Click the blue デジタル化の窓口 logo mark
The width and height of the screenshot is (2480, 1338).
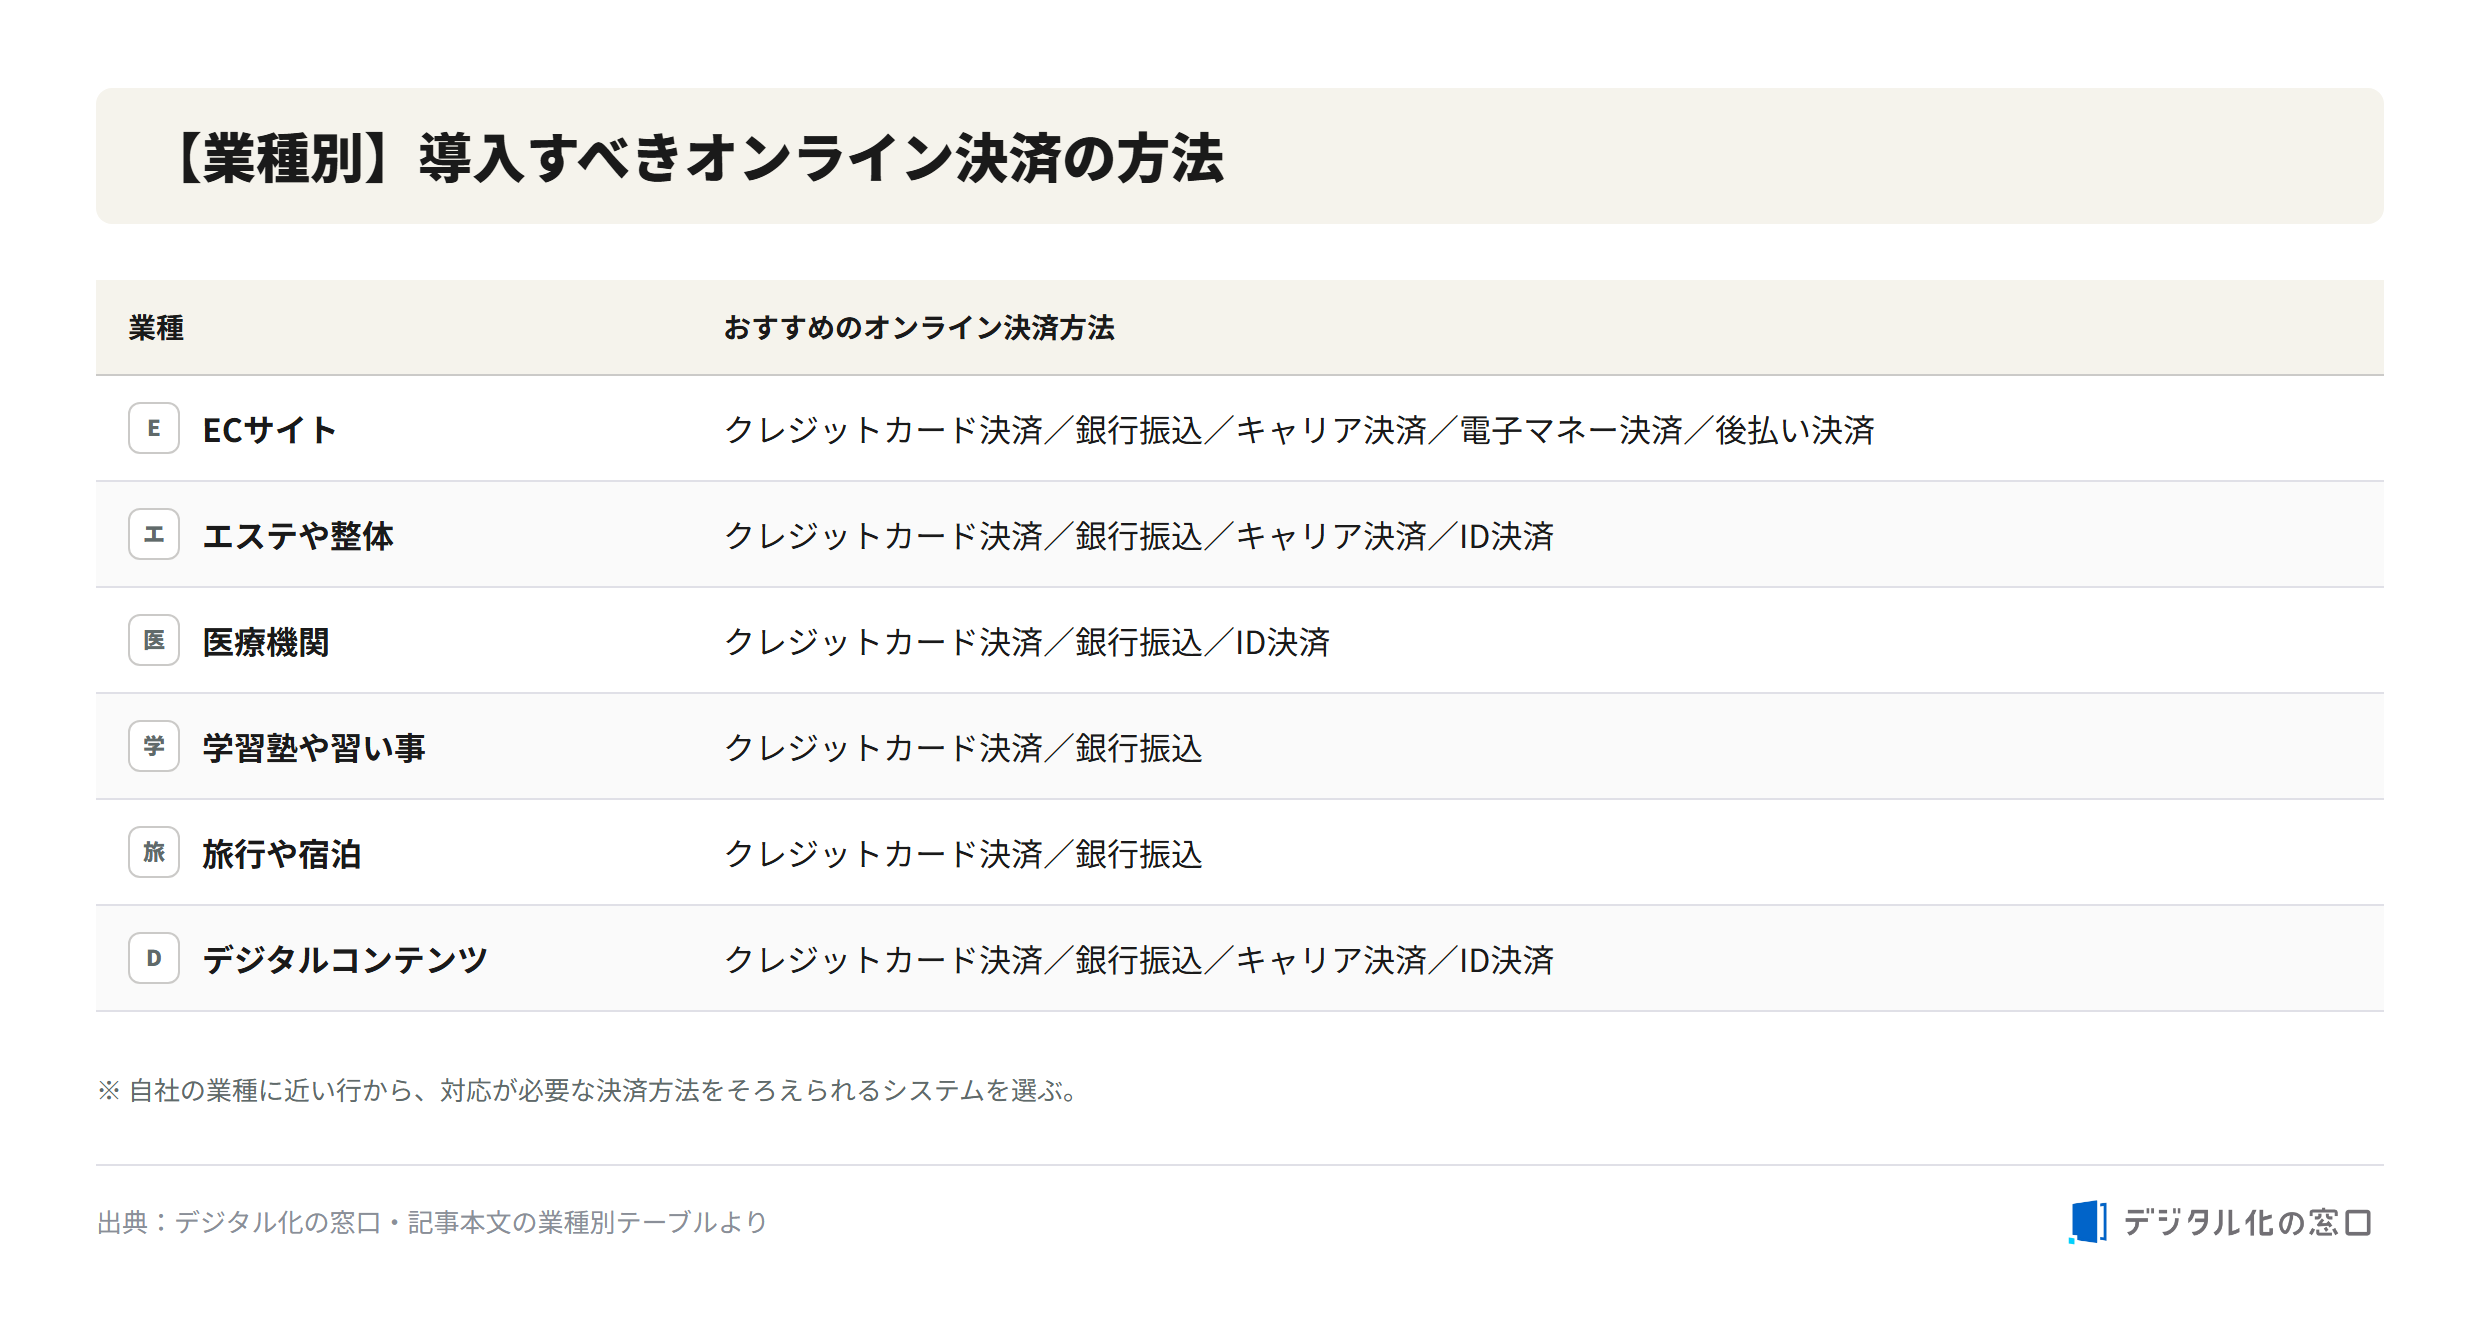(2088, 1222)
